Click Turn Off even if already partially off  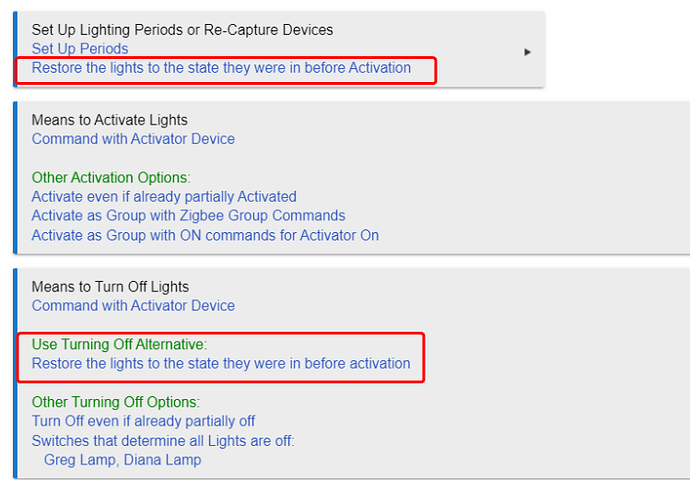point(143,421)
